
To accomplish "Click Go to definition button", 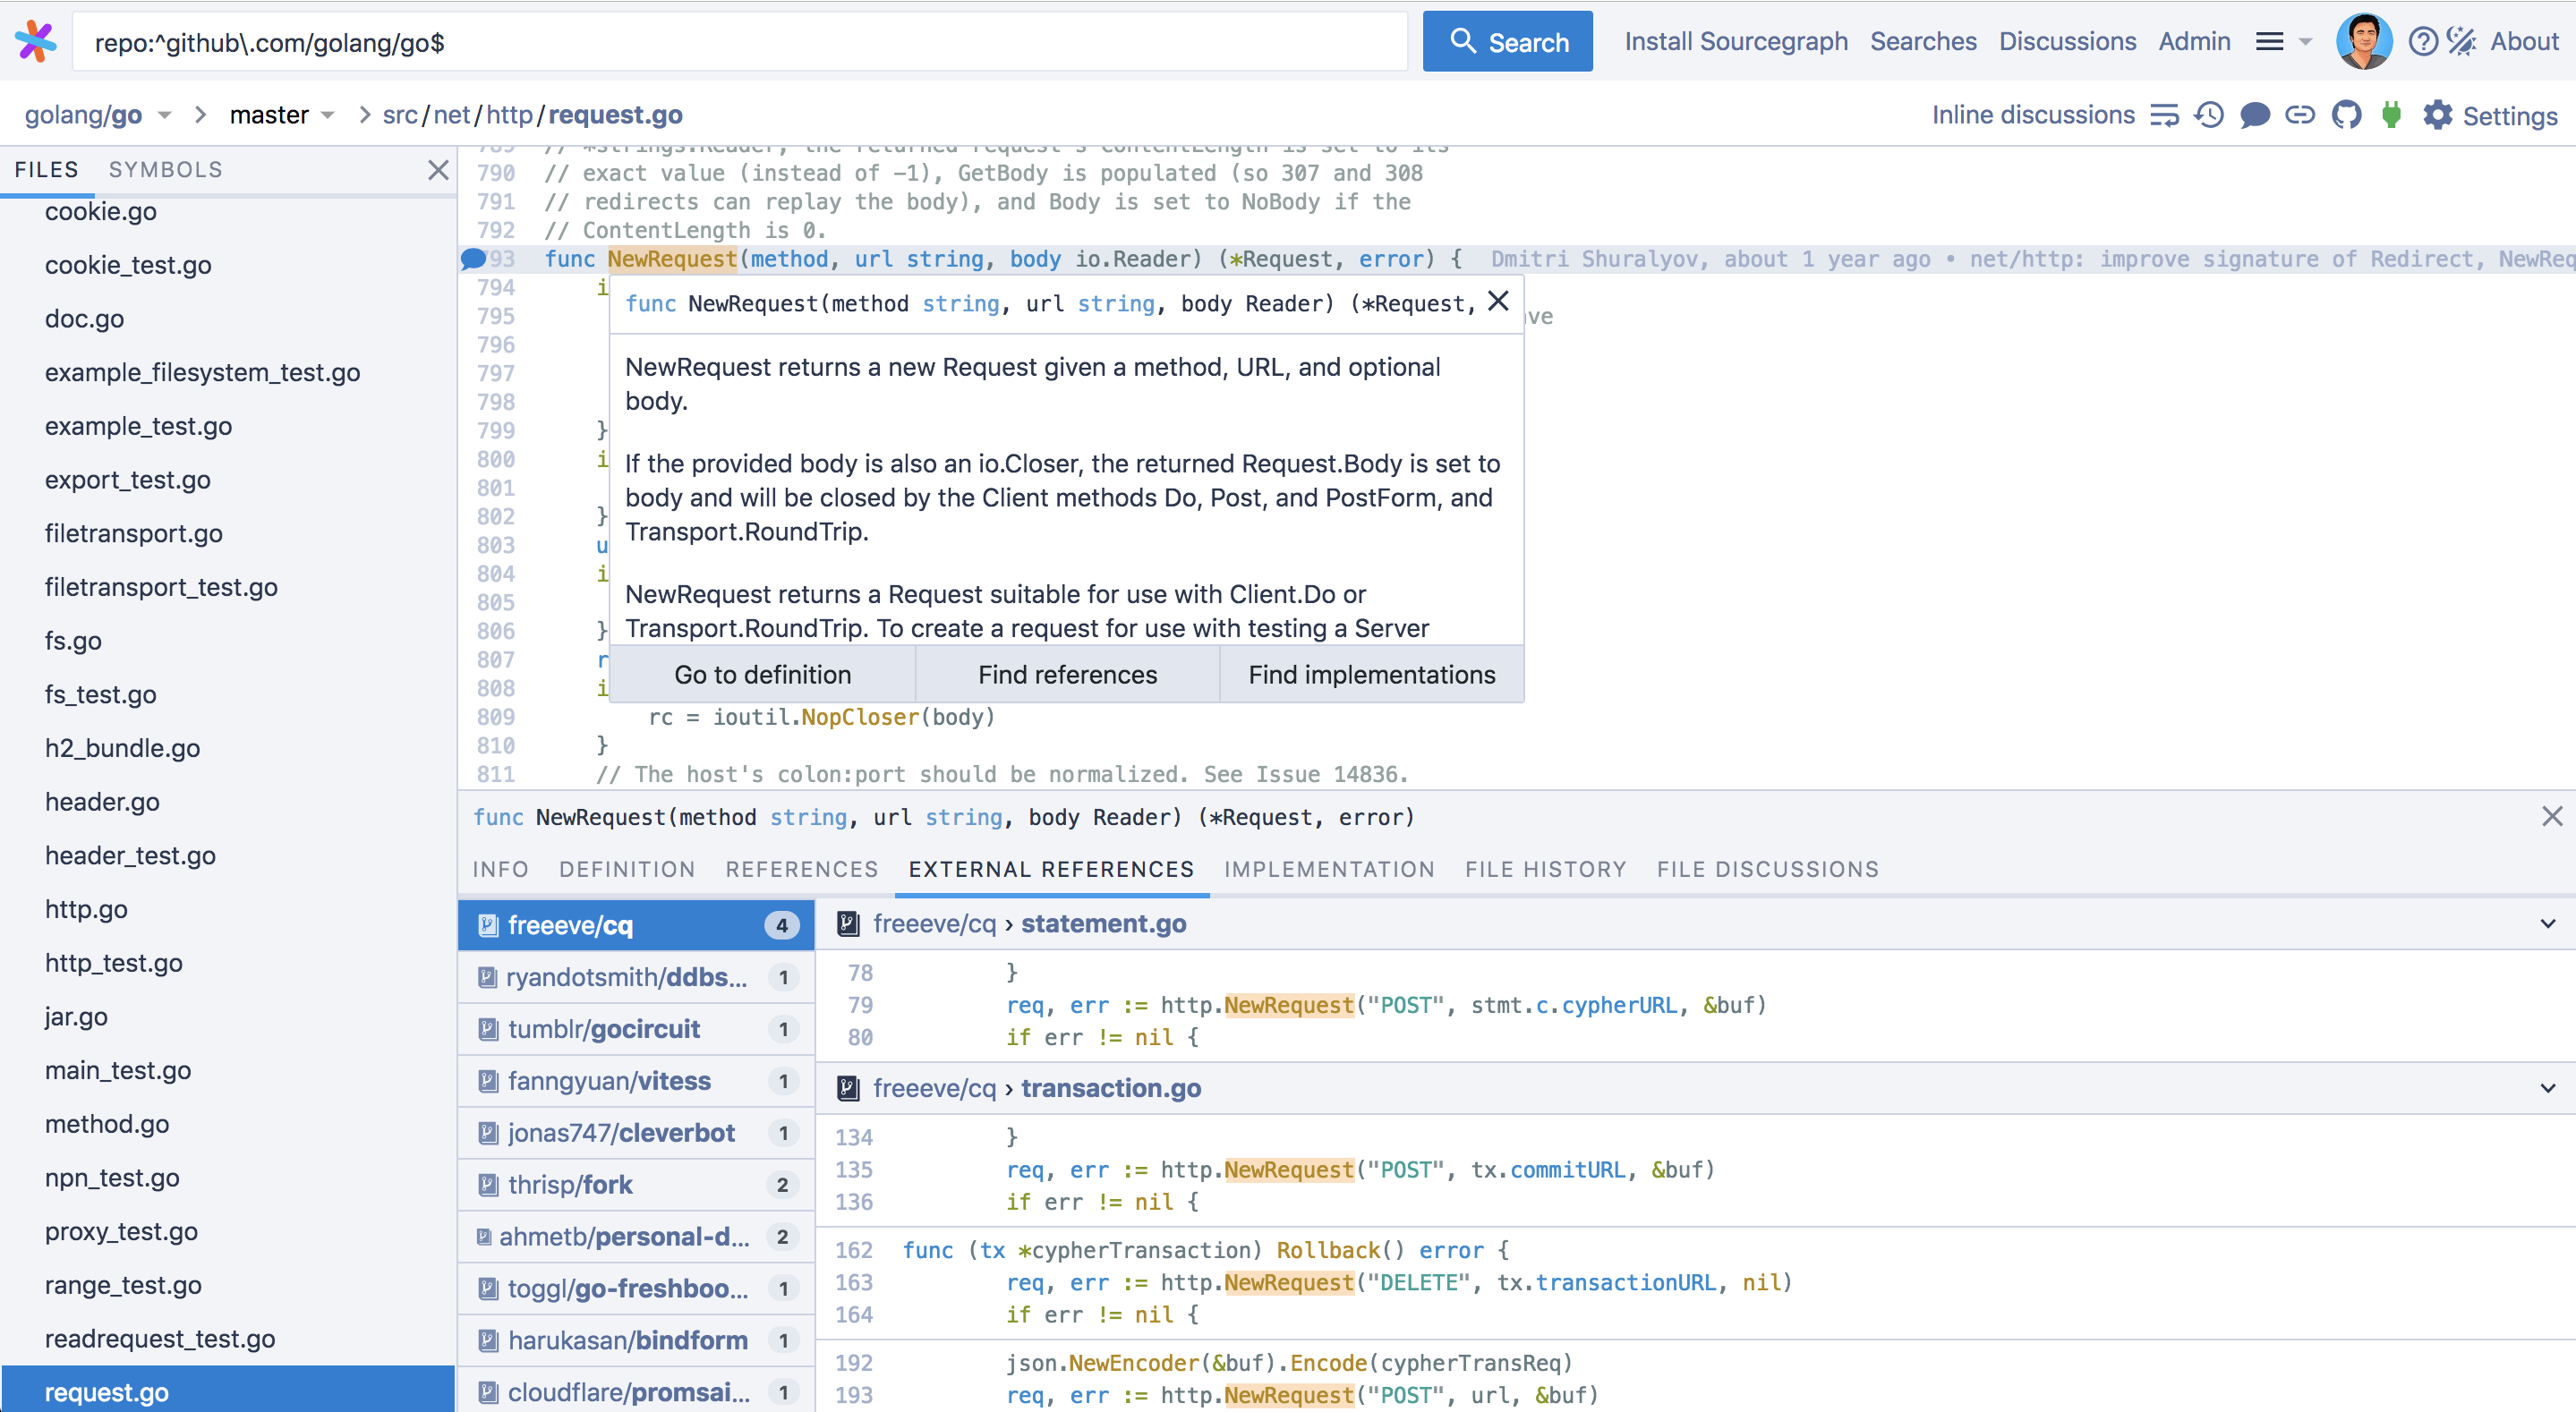I will pos(762,675).
